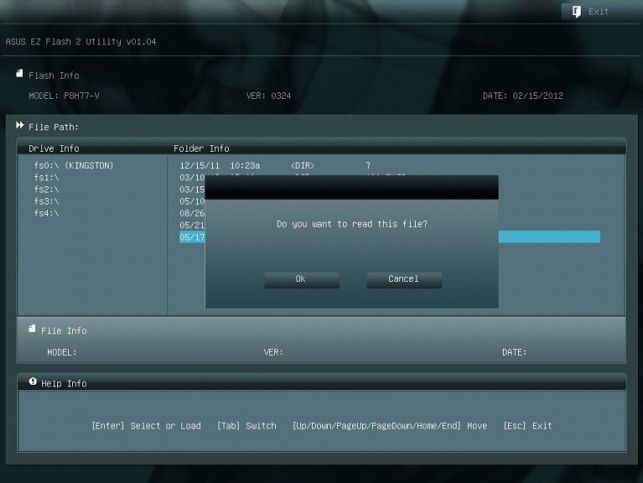Click the File Info section icon

point(32,328)
